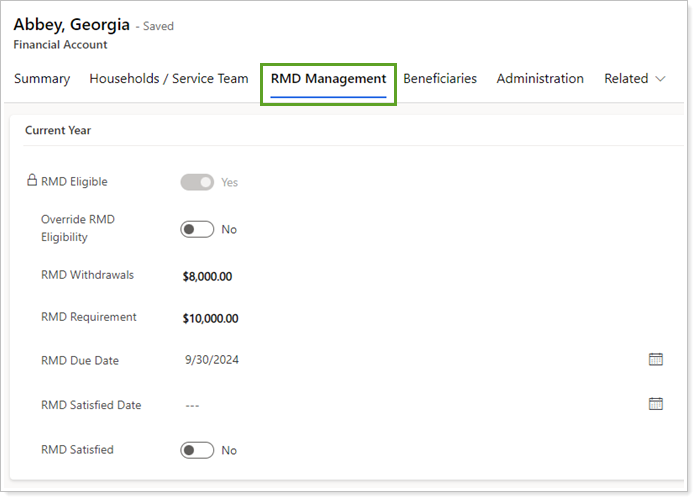Switch to the Summary tab
The width and height of the screenshot is (697, 501).
[x=42, y=79]
